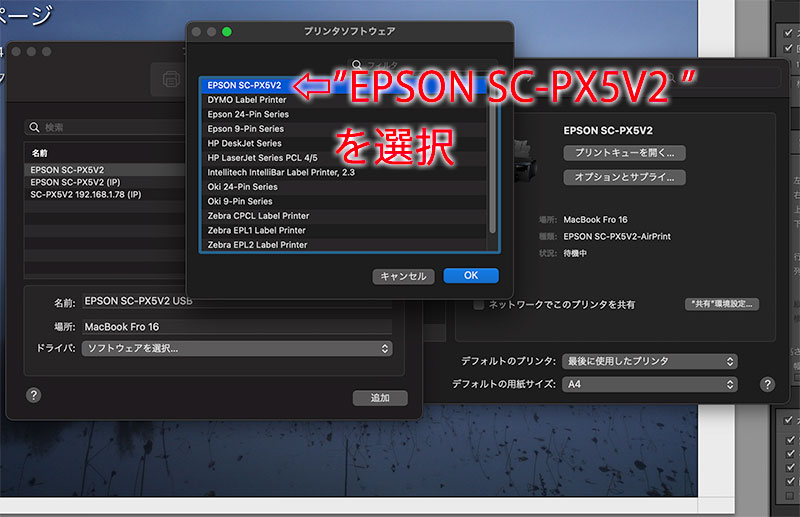Image resolution: width=800 pixels, height=517 pixels.
Task: Select EPSON SC-PX5V2 (IP) row
Action: tap(105, 182)
